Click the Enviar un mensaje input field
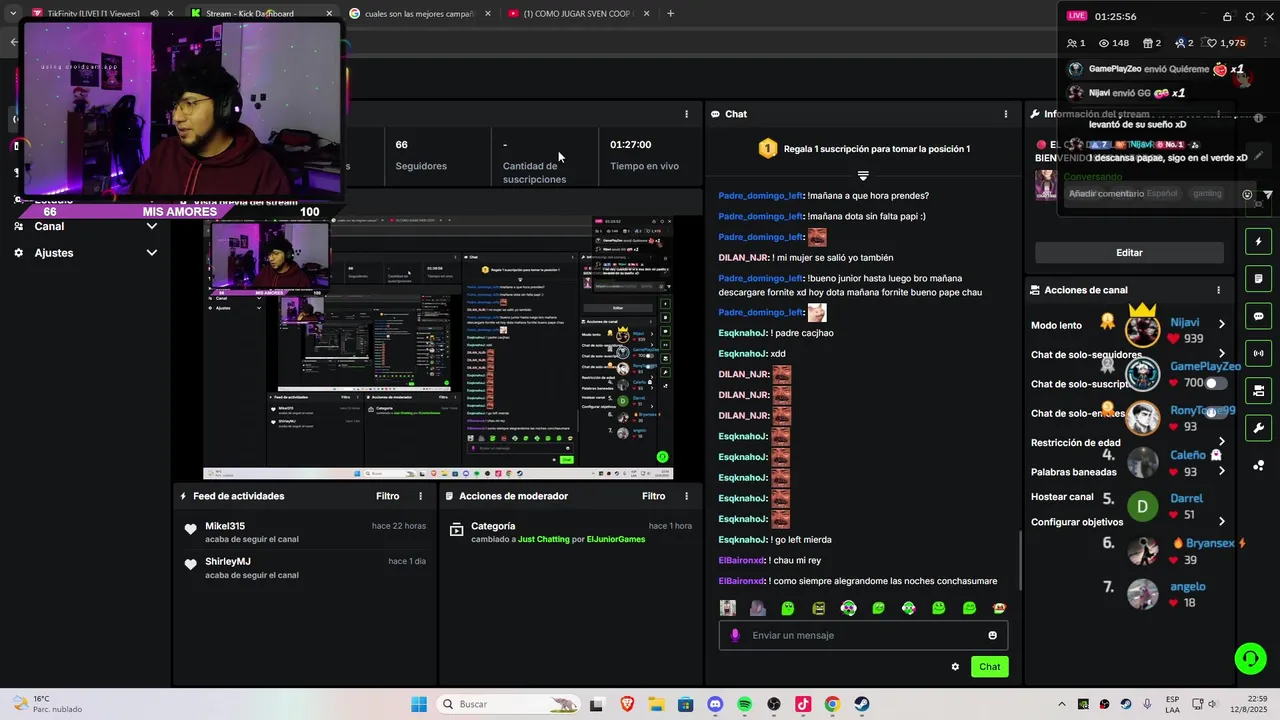Screen dimensions: 1280x720 pos(863,635)
